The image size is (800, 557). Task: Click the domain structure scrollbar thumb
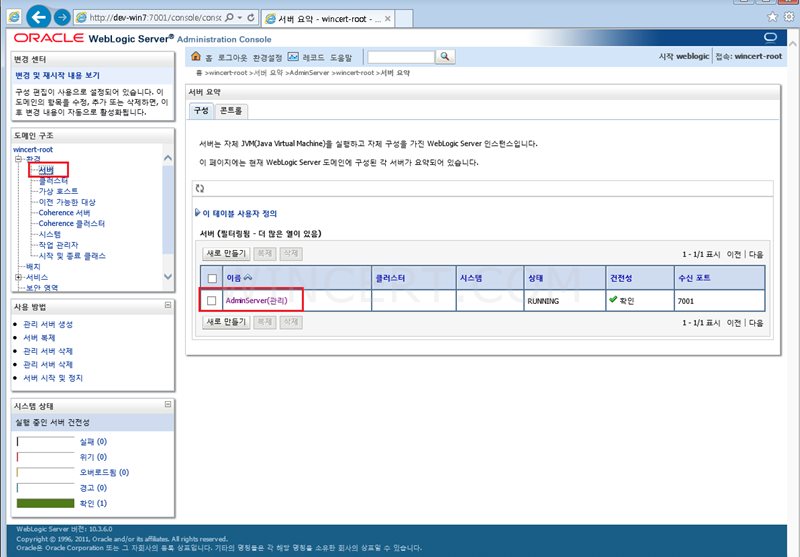point(168,209)
